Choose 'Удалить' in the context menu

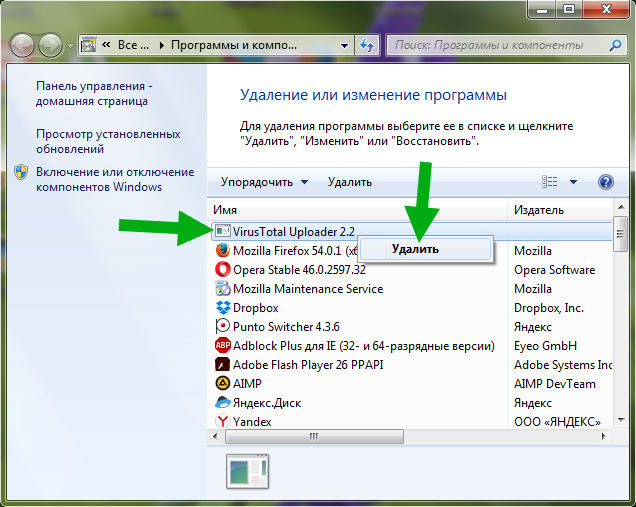[425, 249]
